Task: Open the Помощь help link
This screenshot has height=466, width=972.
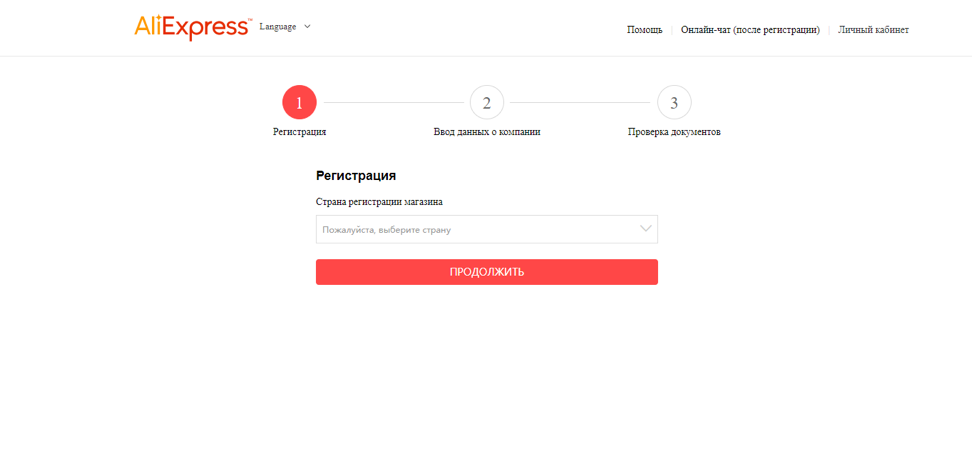Action: point(644,30)
